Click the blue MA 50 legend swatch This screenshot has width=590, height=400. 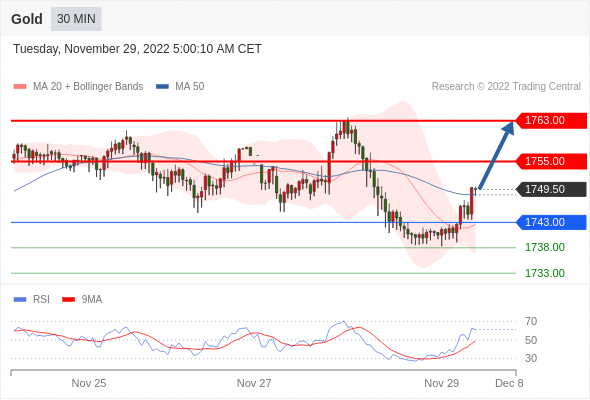click(162, 87)
